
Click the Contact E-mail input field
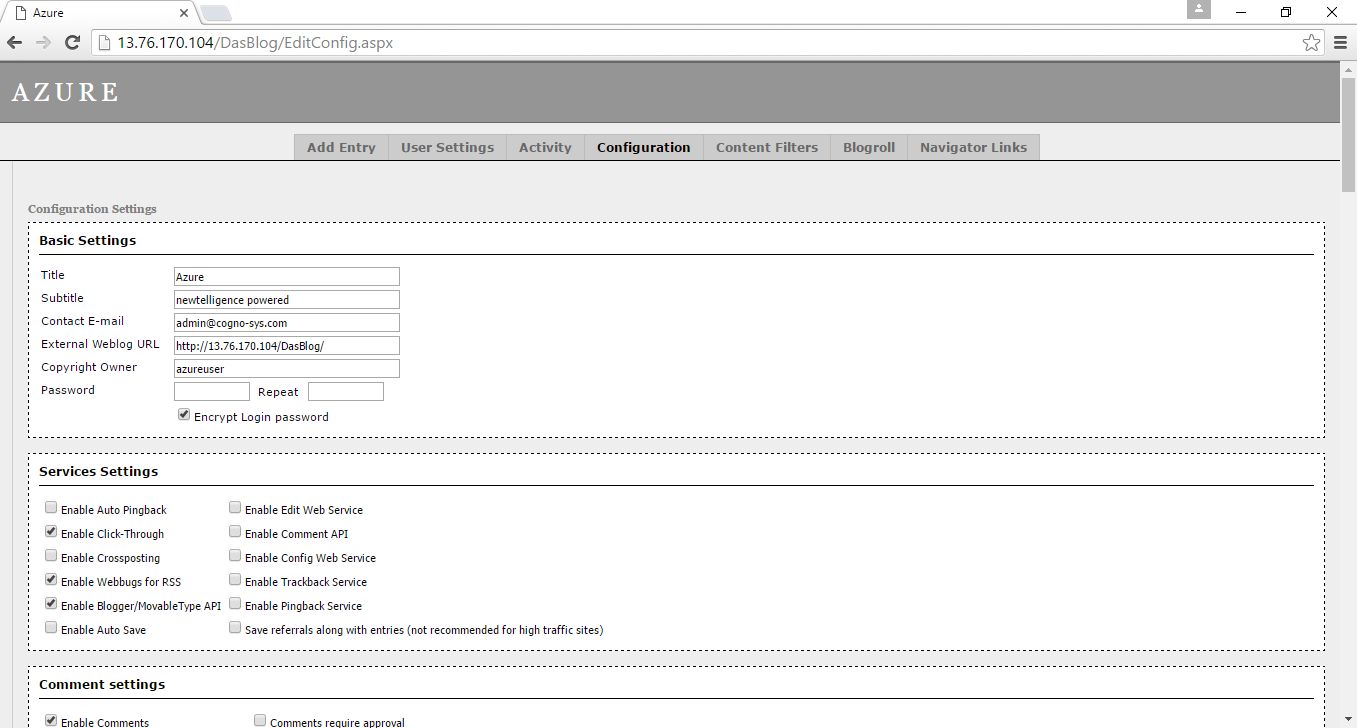(x=286, y=323)
